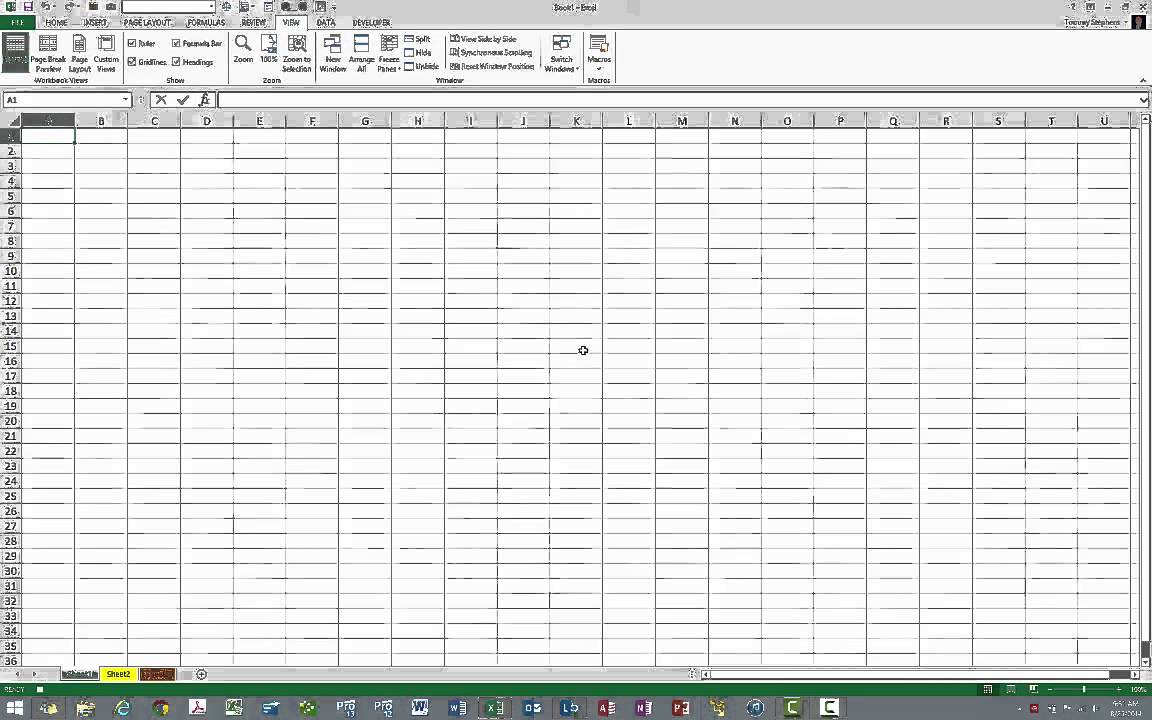Uncheck the Headings checkbox
The height and width of the screenshot is (720, 1152).
[x=176, y=62]
